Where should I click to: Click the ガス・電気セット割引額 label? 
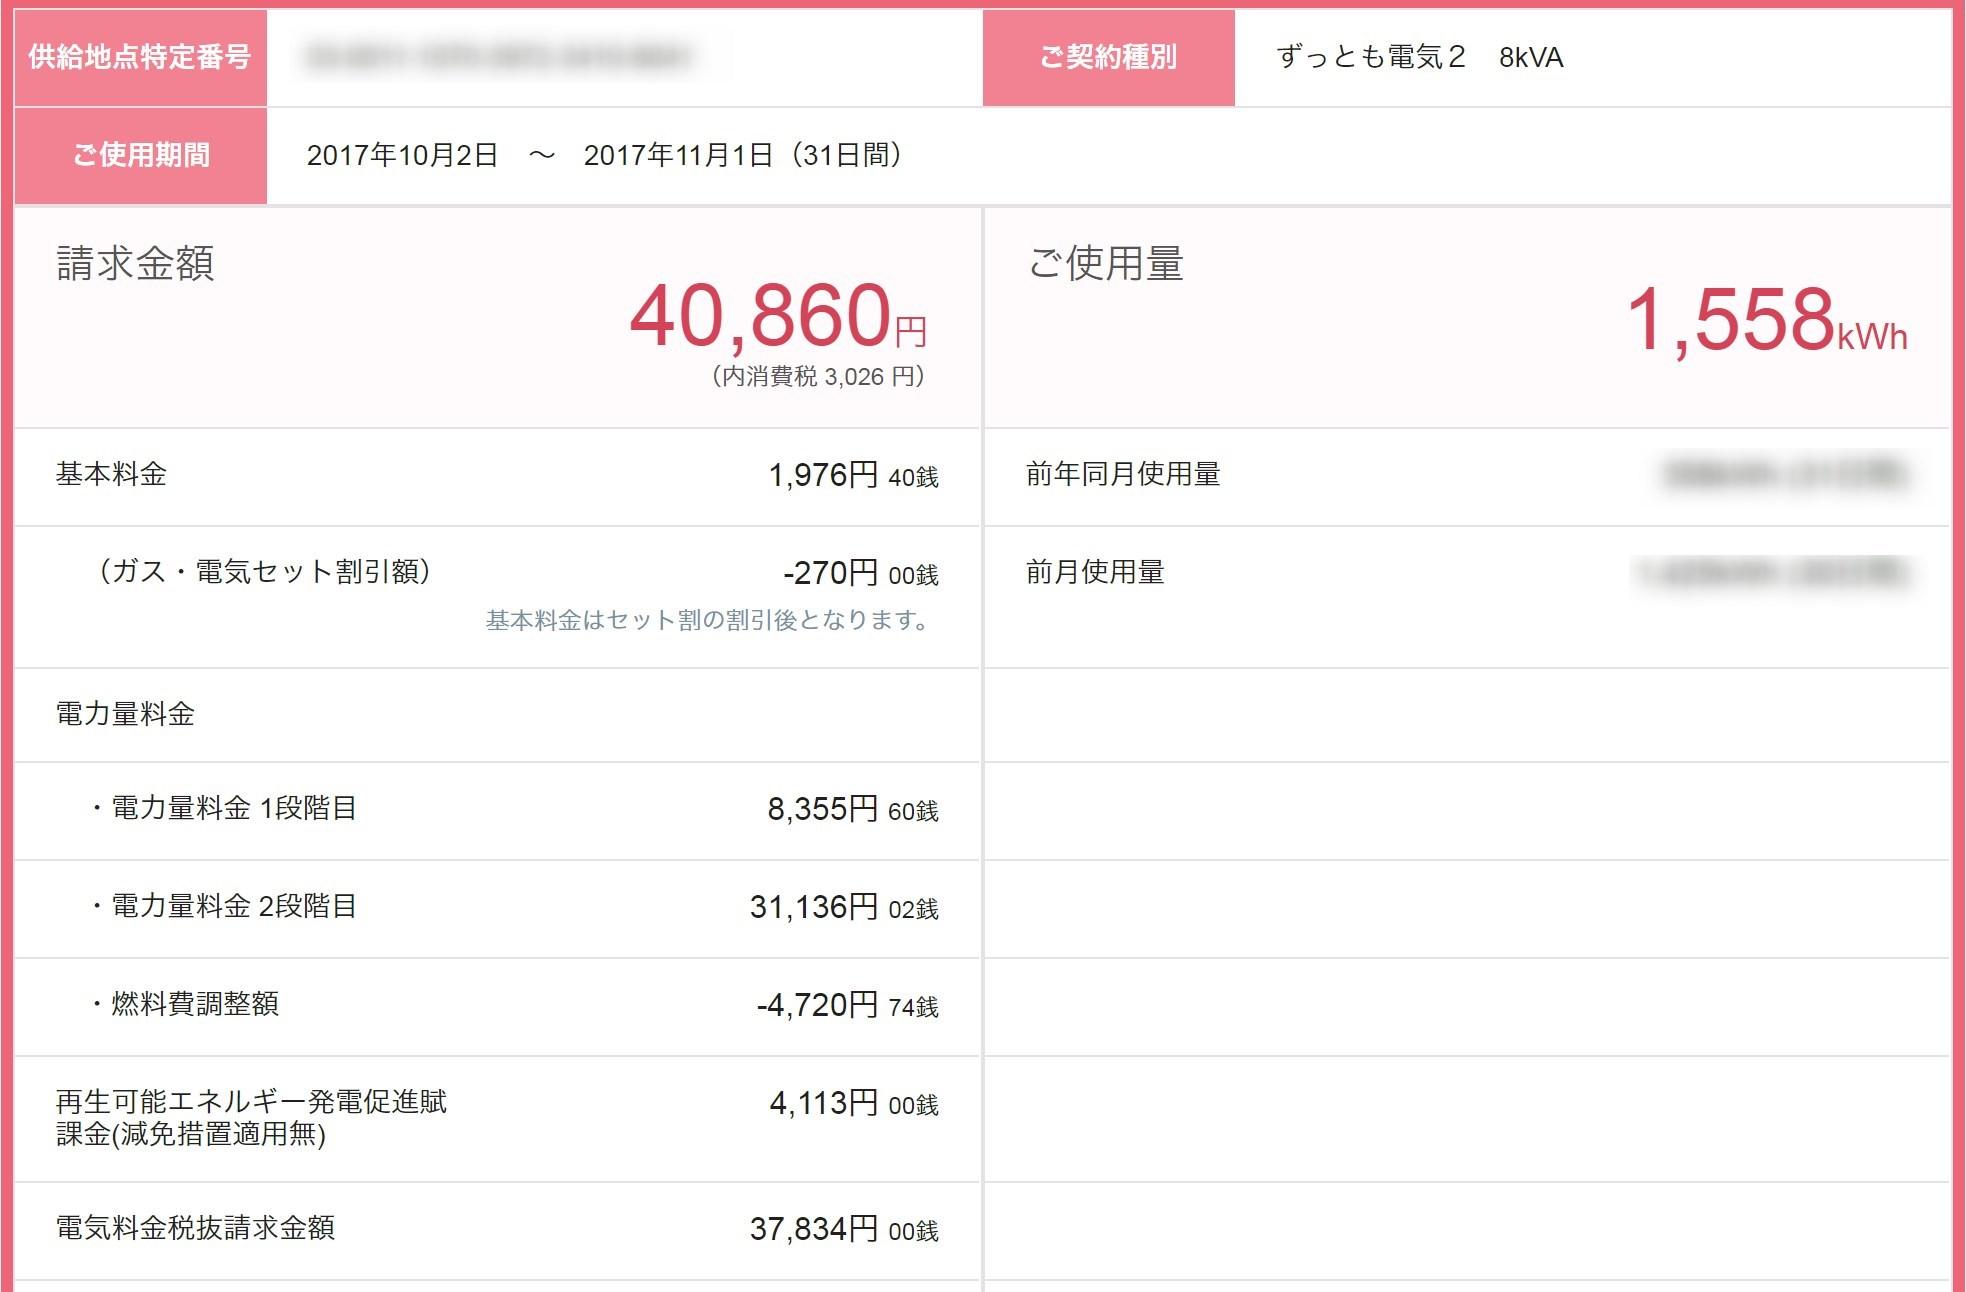tap(264, 571)
